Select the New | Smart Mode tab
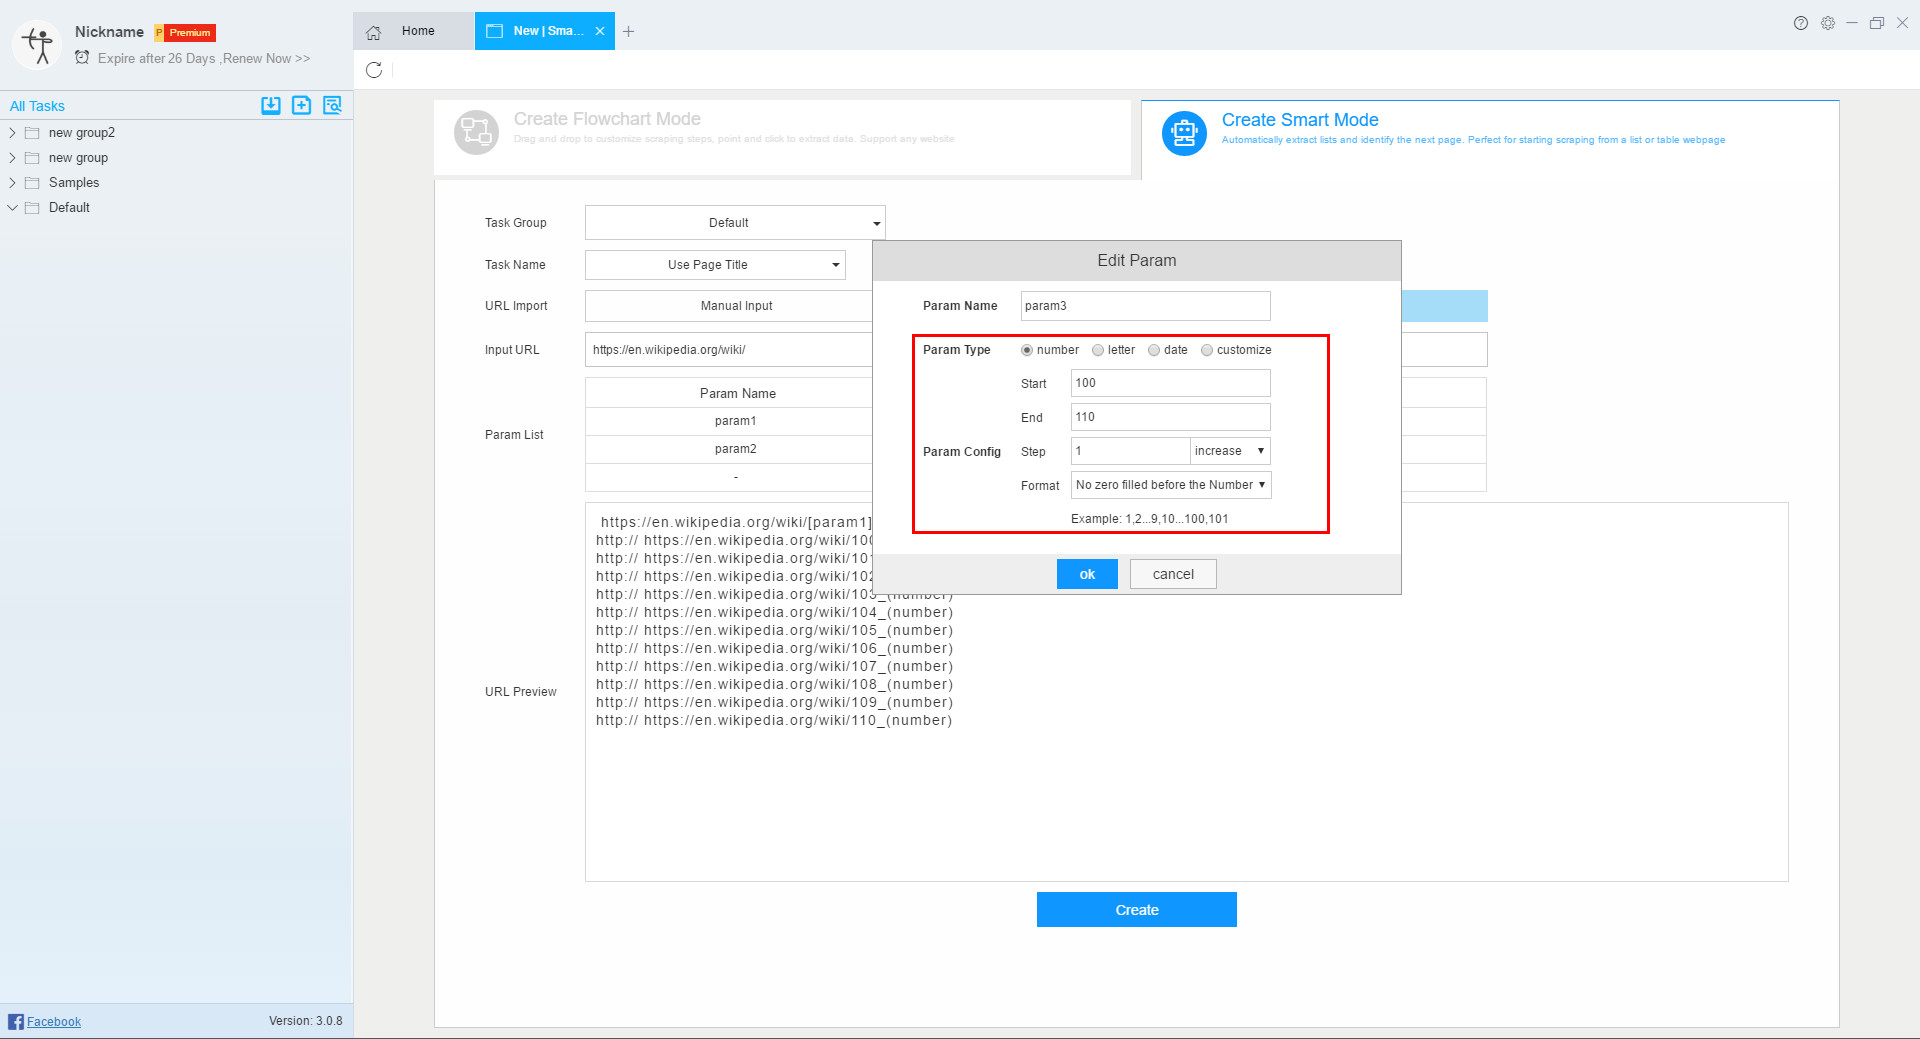Screen dimensions: 1920x1039 pos(540,31)
